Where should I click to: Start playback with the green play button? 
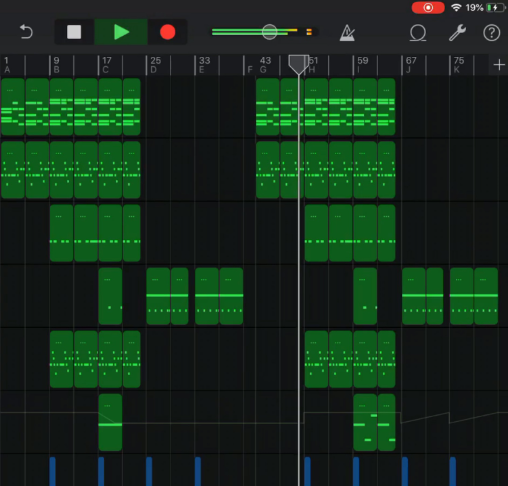121,32
